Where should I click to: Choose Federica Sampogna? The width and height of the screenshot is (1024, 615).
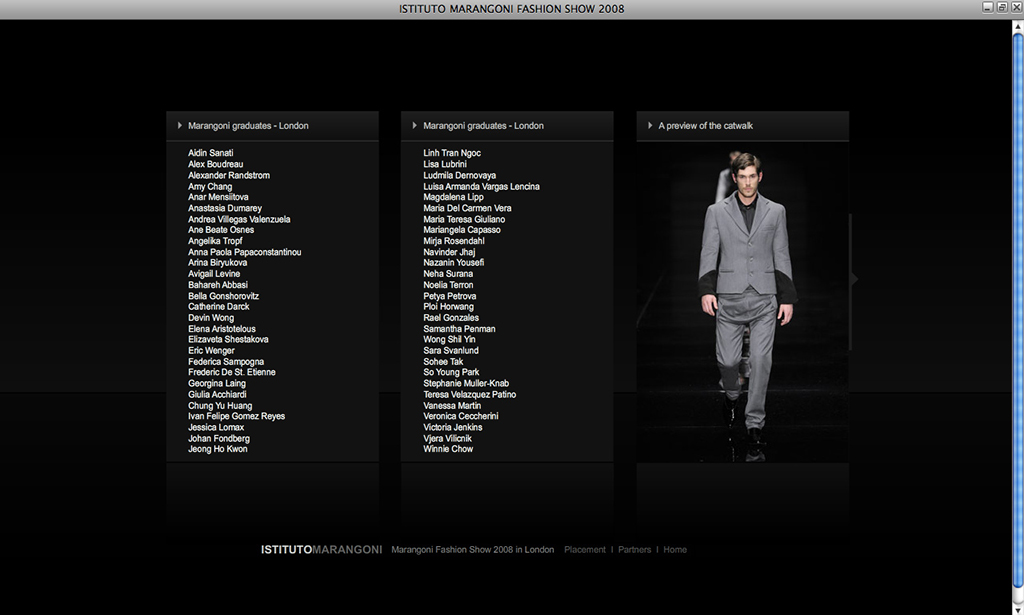click(226, 361)
